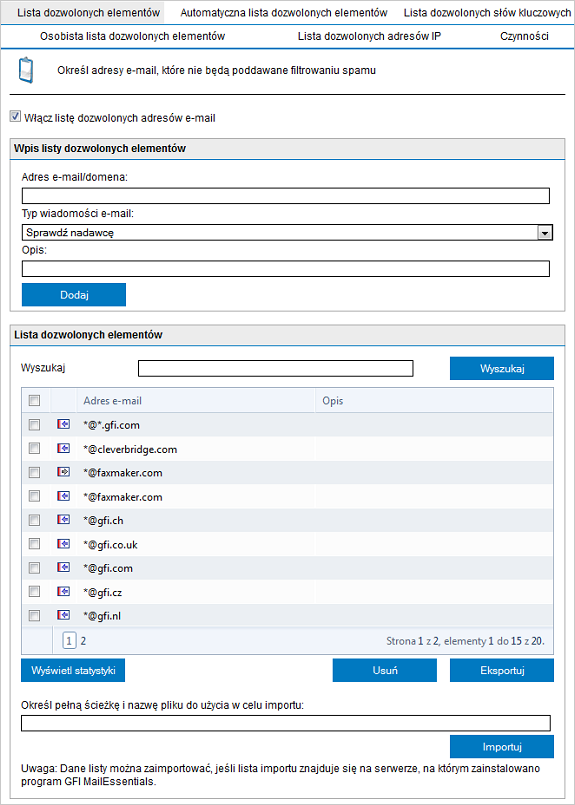Click the blue 'Wyszukaj' button
Viewport: 575px width, 805px height.
coord(502,369)
